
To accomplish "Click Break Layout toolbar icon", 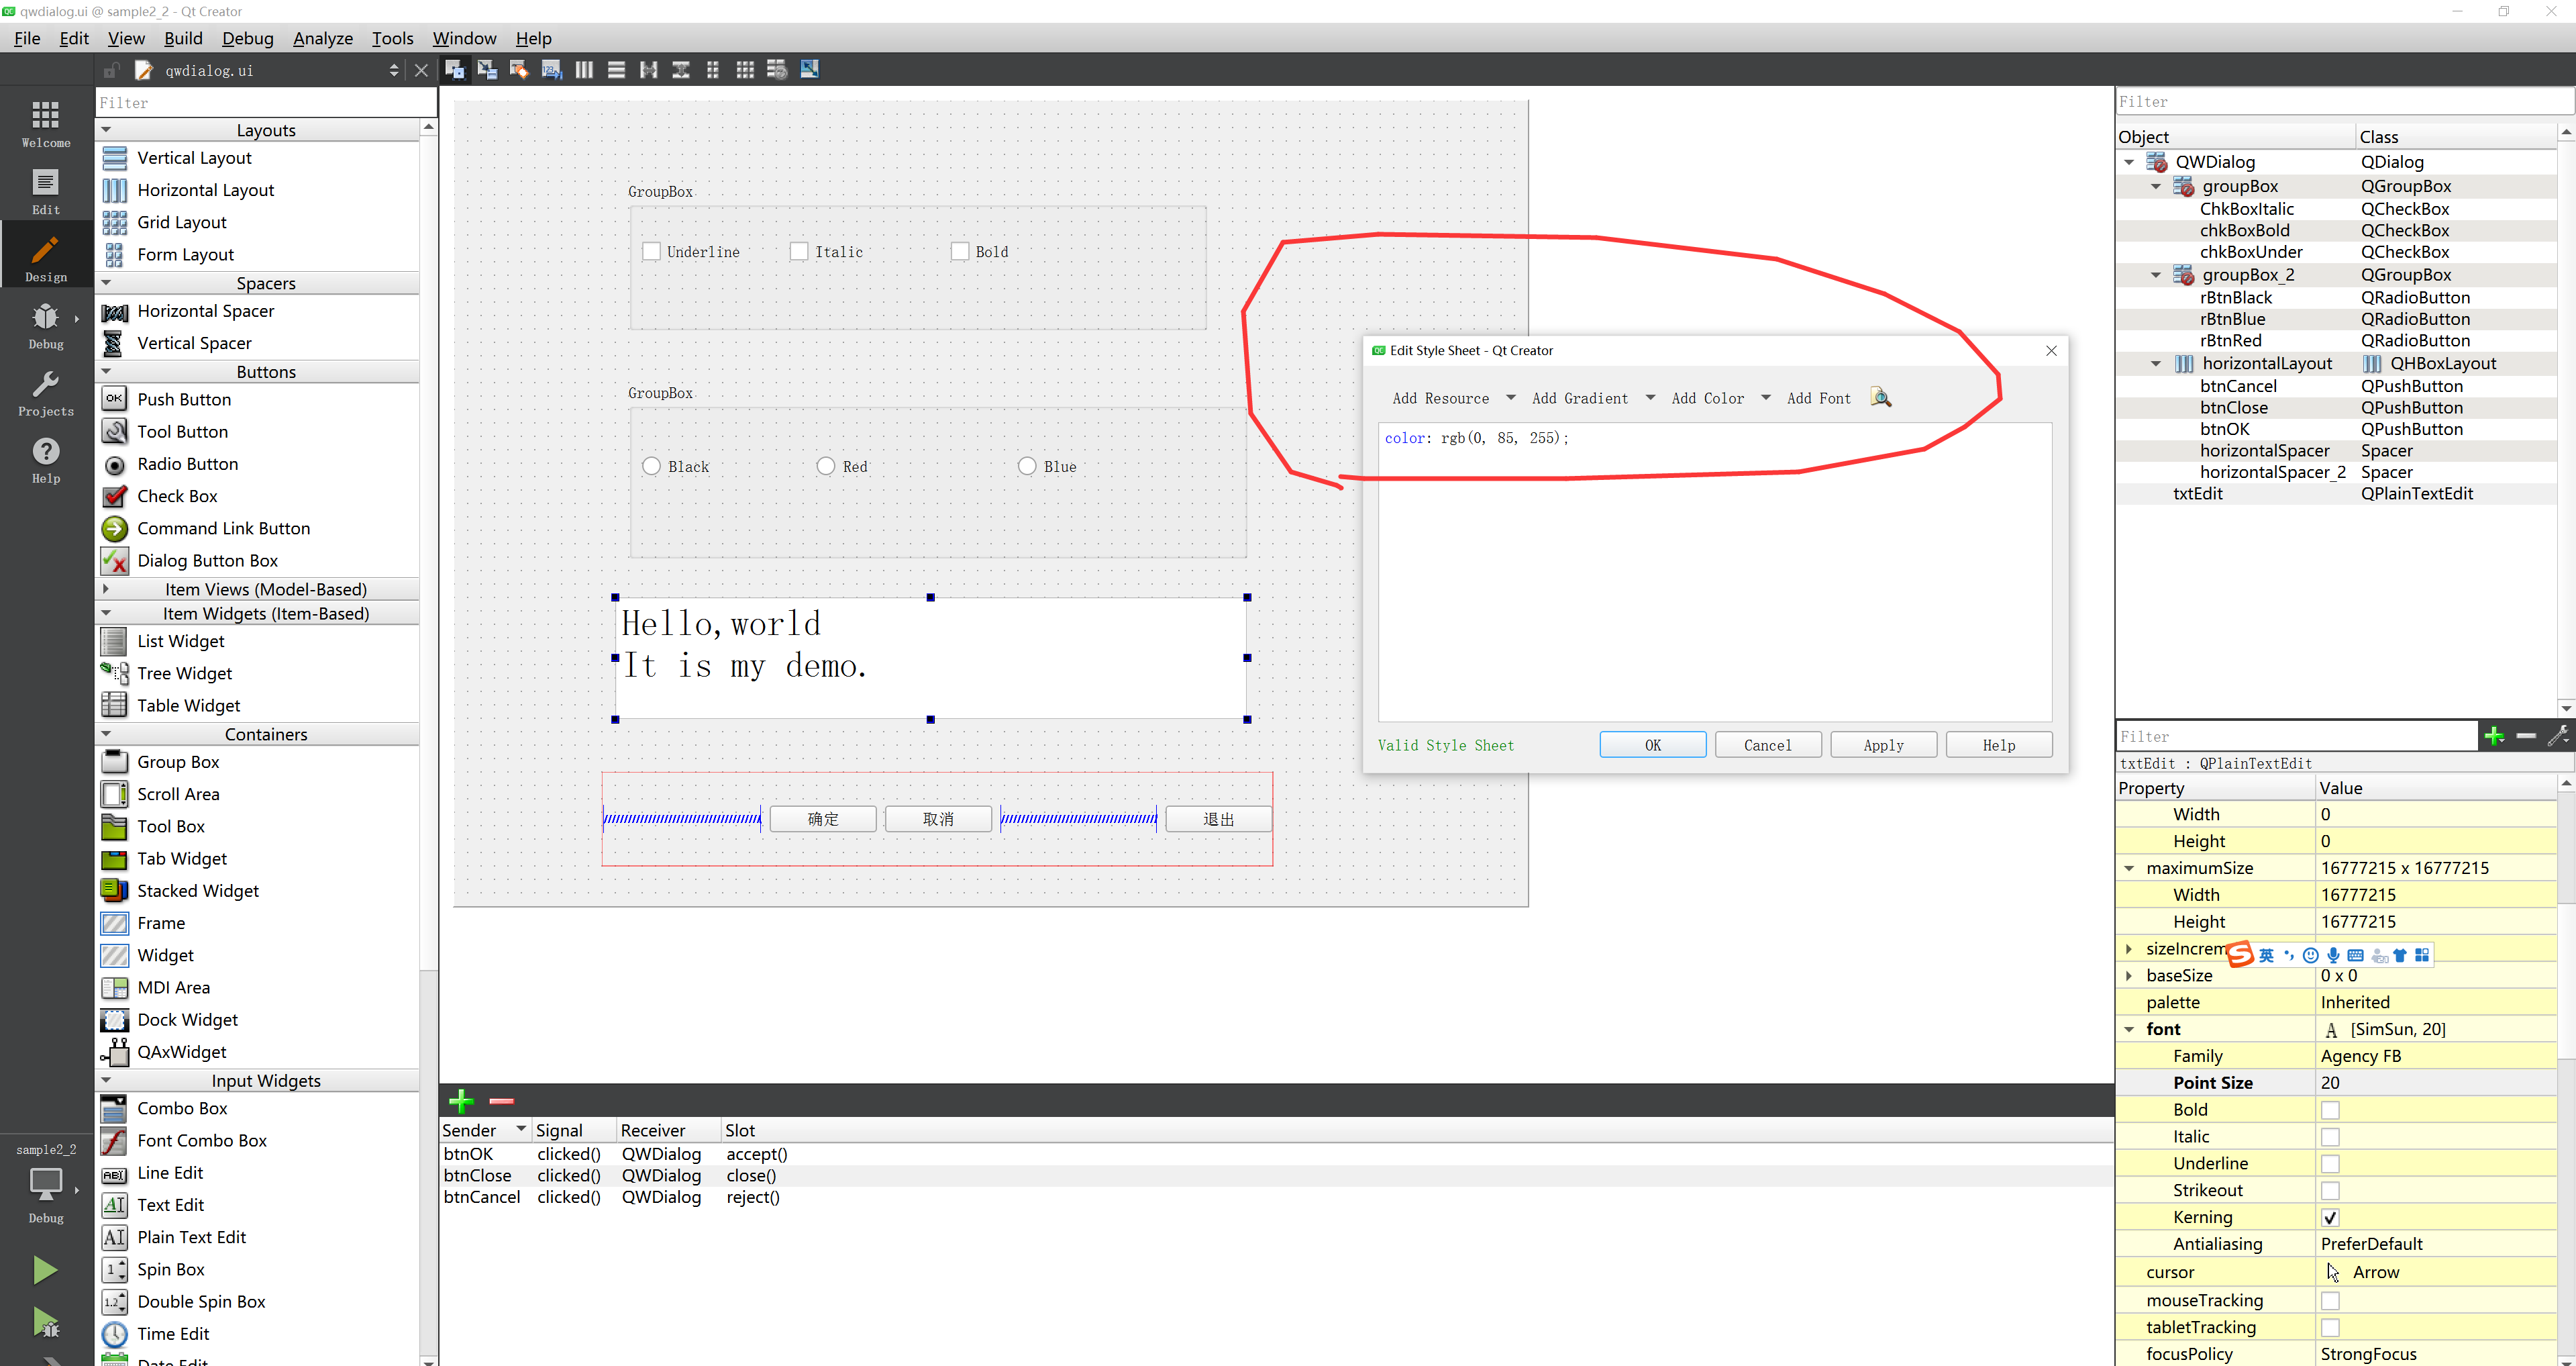I will point(777,69).
